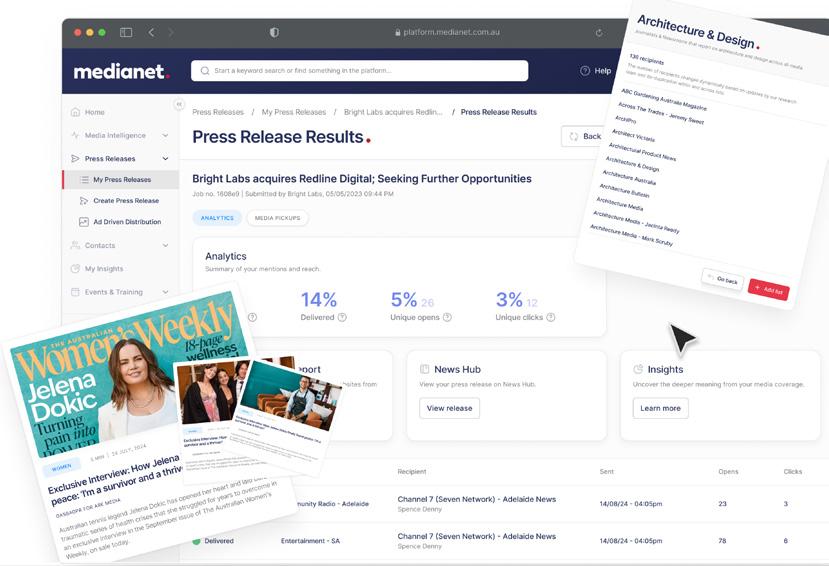Switch to the Analytics tab
Viewport: 829px width, 566px height.
pyautogui.click(x=217, y=218)
